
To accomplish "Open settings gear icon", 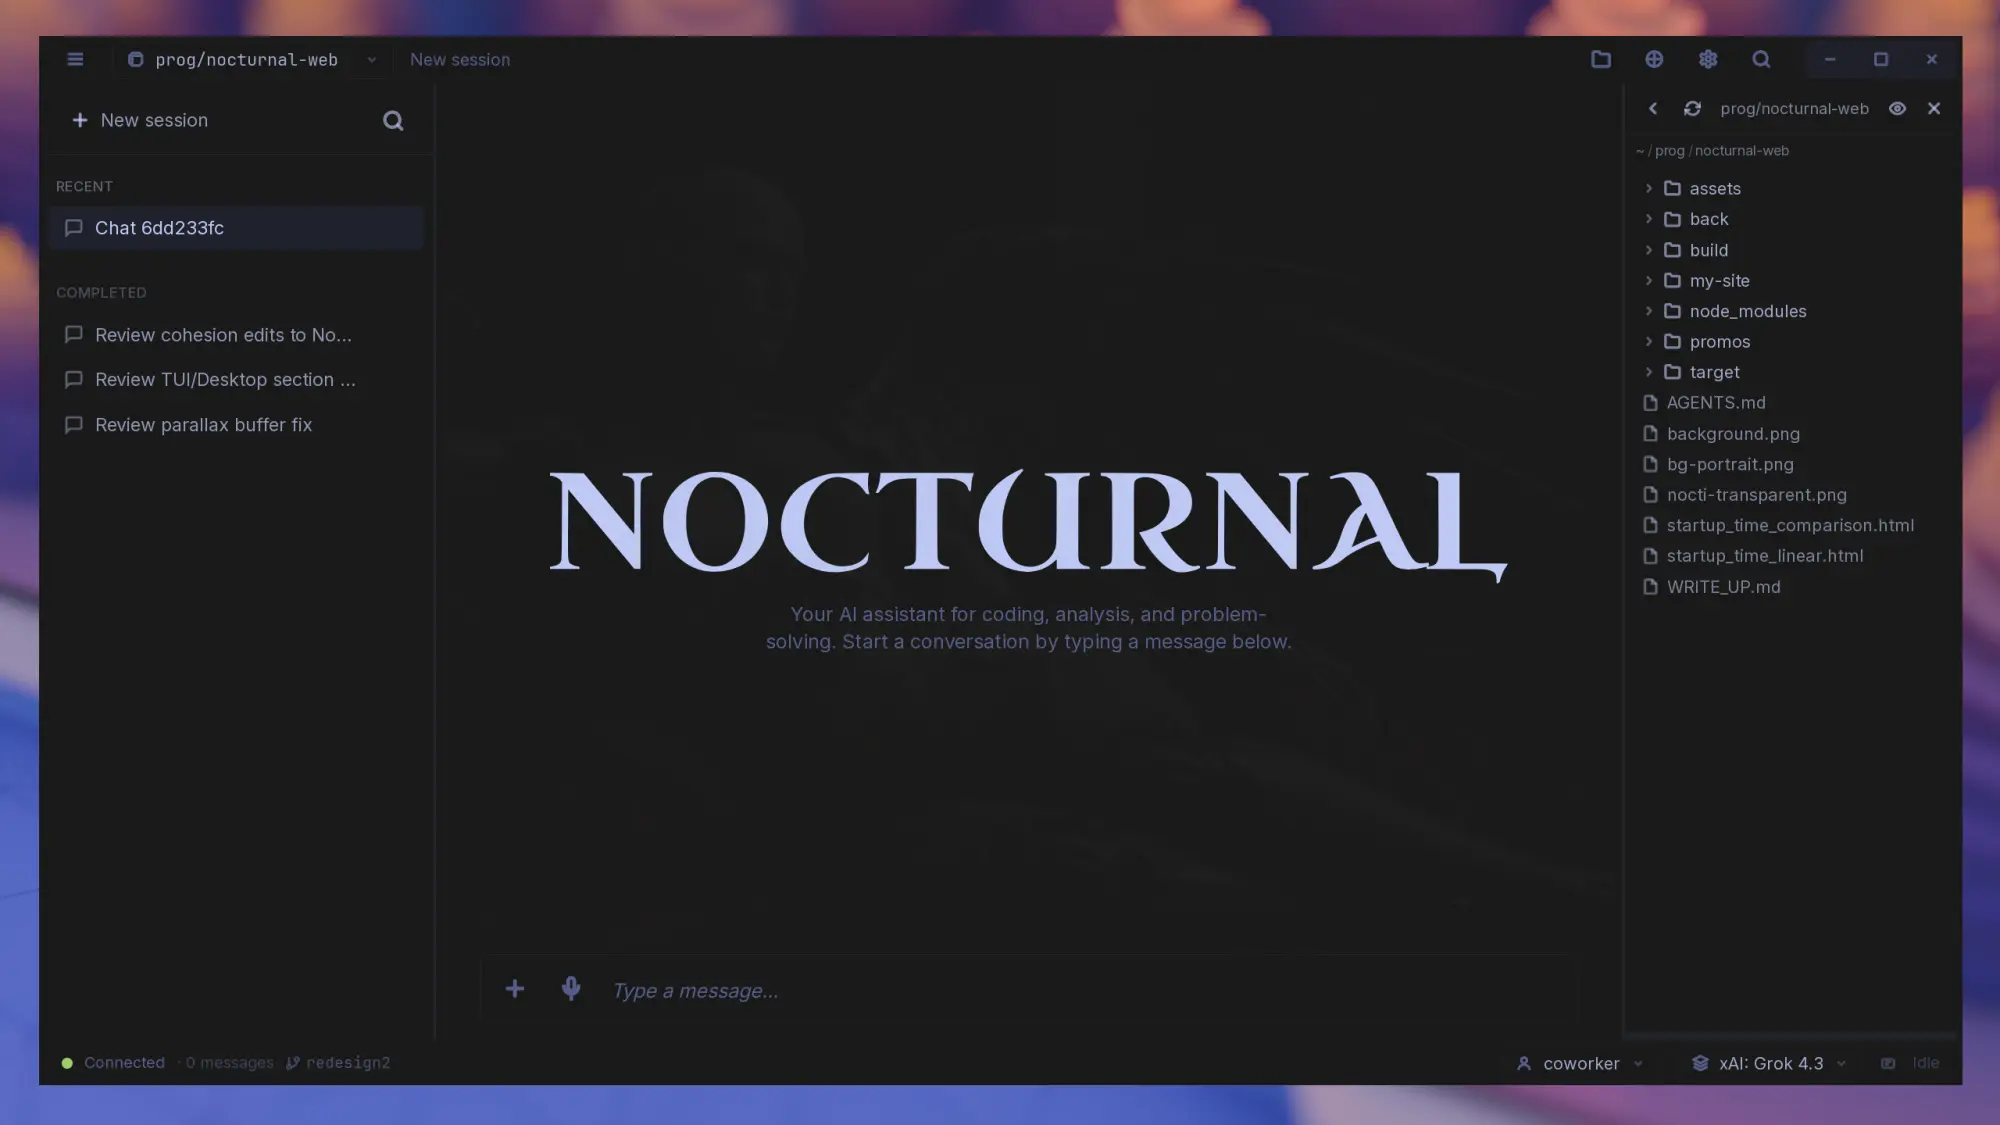I will point(1708,60).
